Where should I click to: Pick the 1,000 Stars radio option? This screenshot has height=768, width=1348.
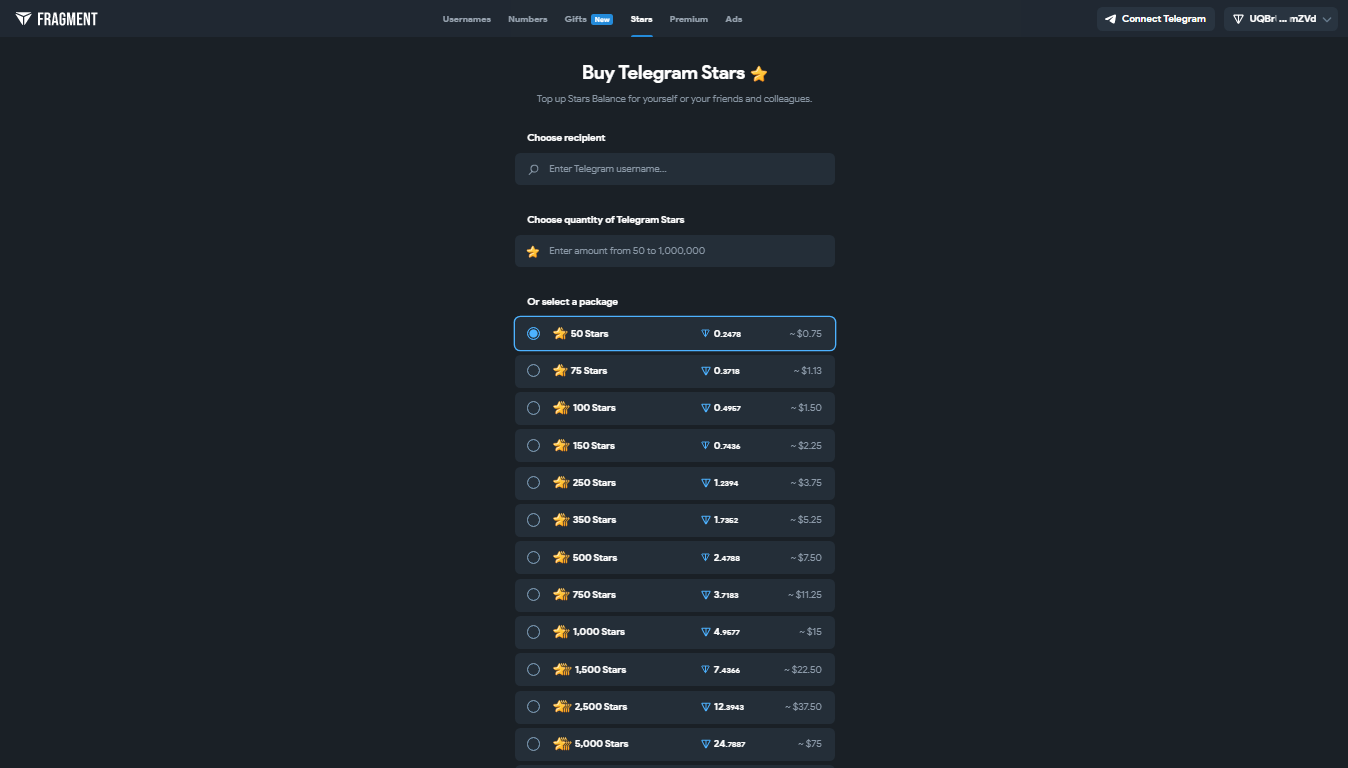click(x=533, y=632)
